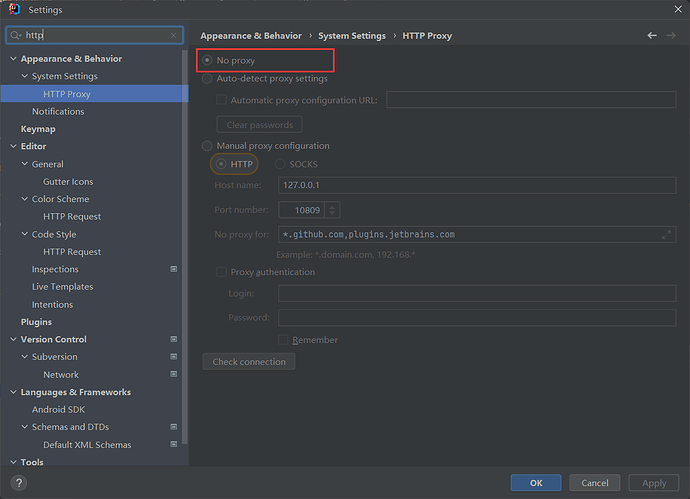Image resolution: width=690 pixels, height=499 pixels.
Task: Collapse the Version Control node
Action: point(13,339)
